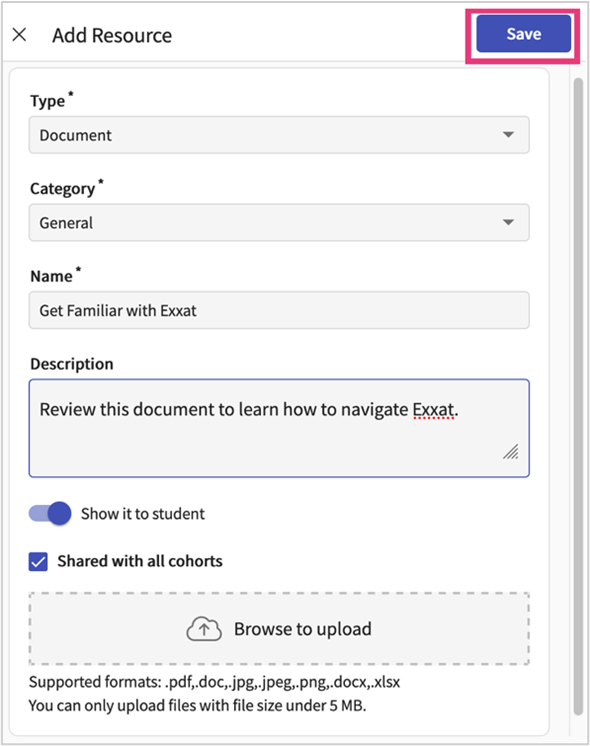This screenshot has width=590, height=746.
Task: Uncheck the Shared with all cohorts checkbox
Action: (38, 561)
